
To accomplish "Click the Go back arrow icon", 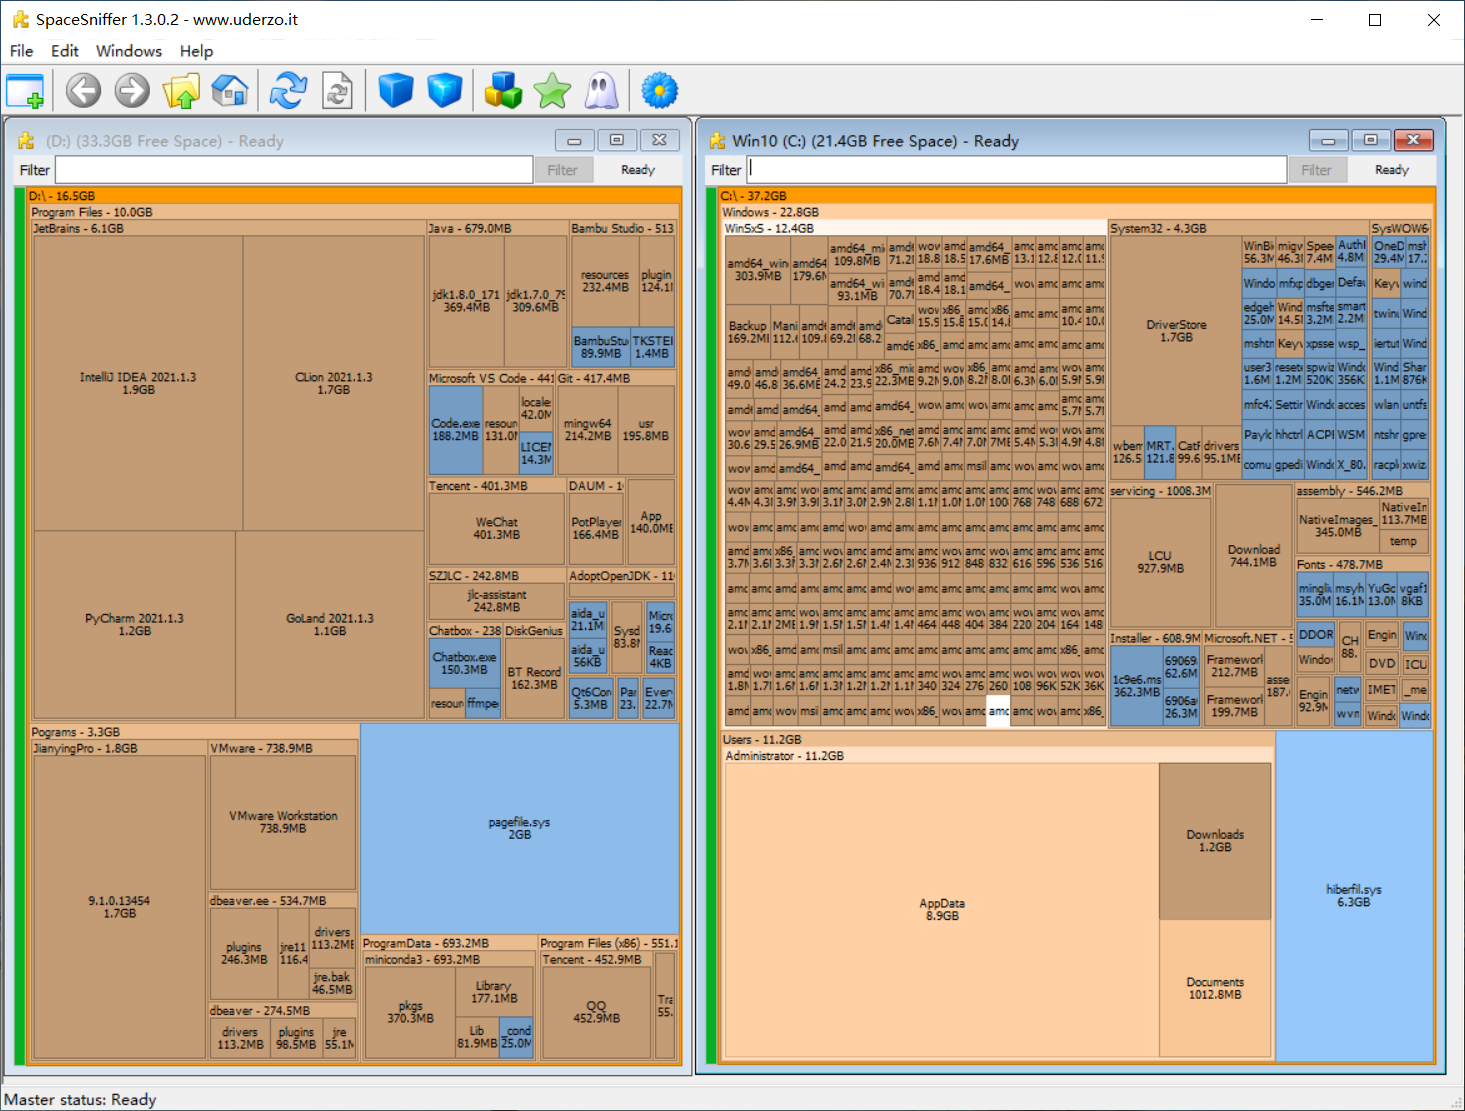I will (83, 91).
